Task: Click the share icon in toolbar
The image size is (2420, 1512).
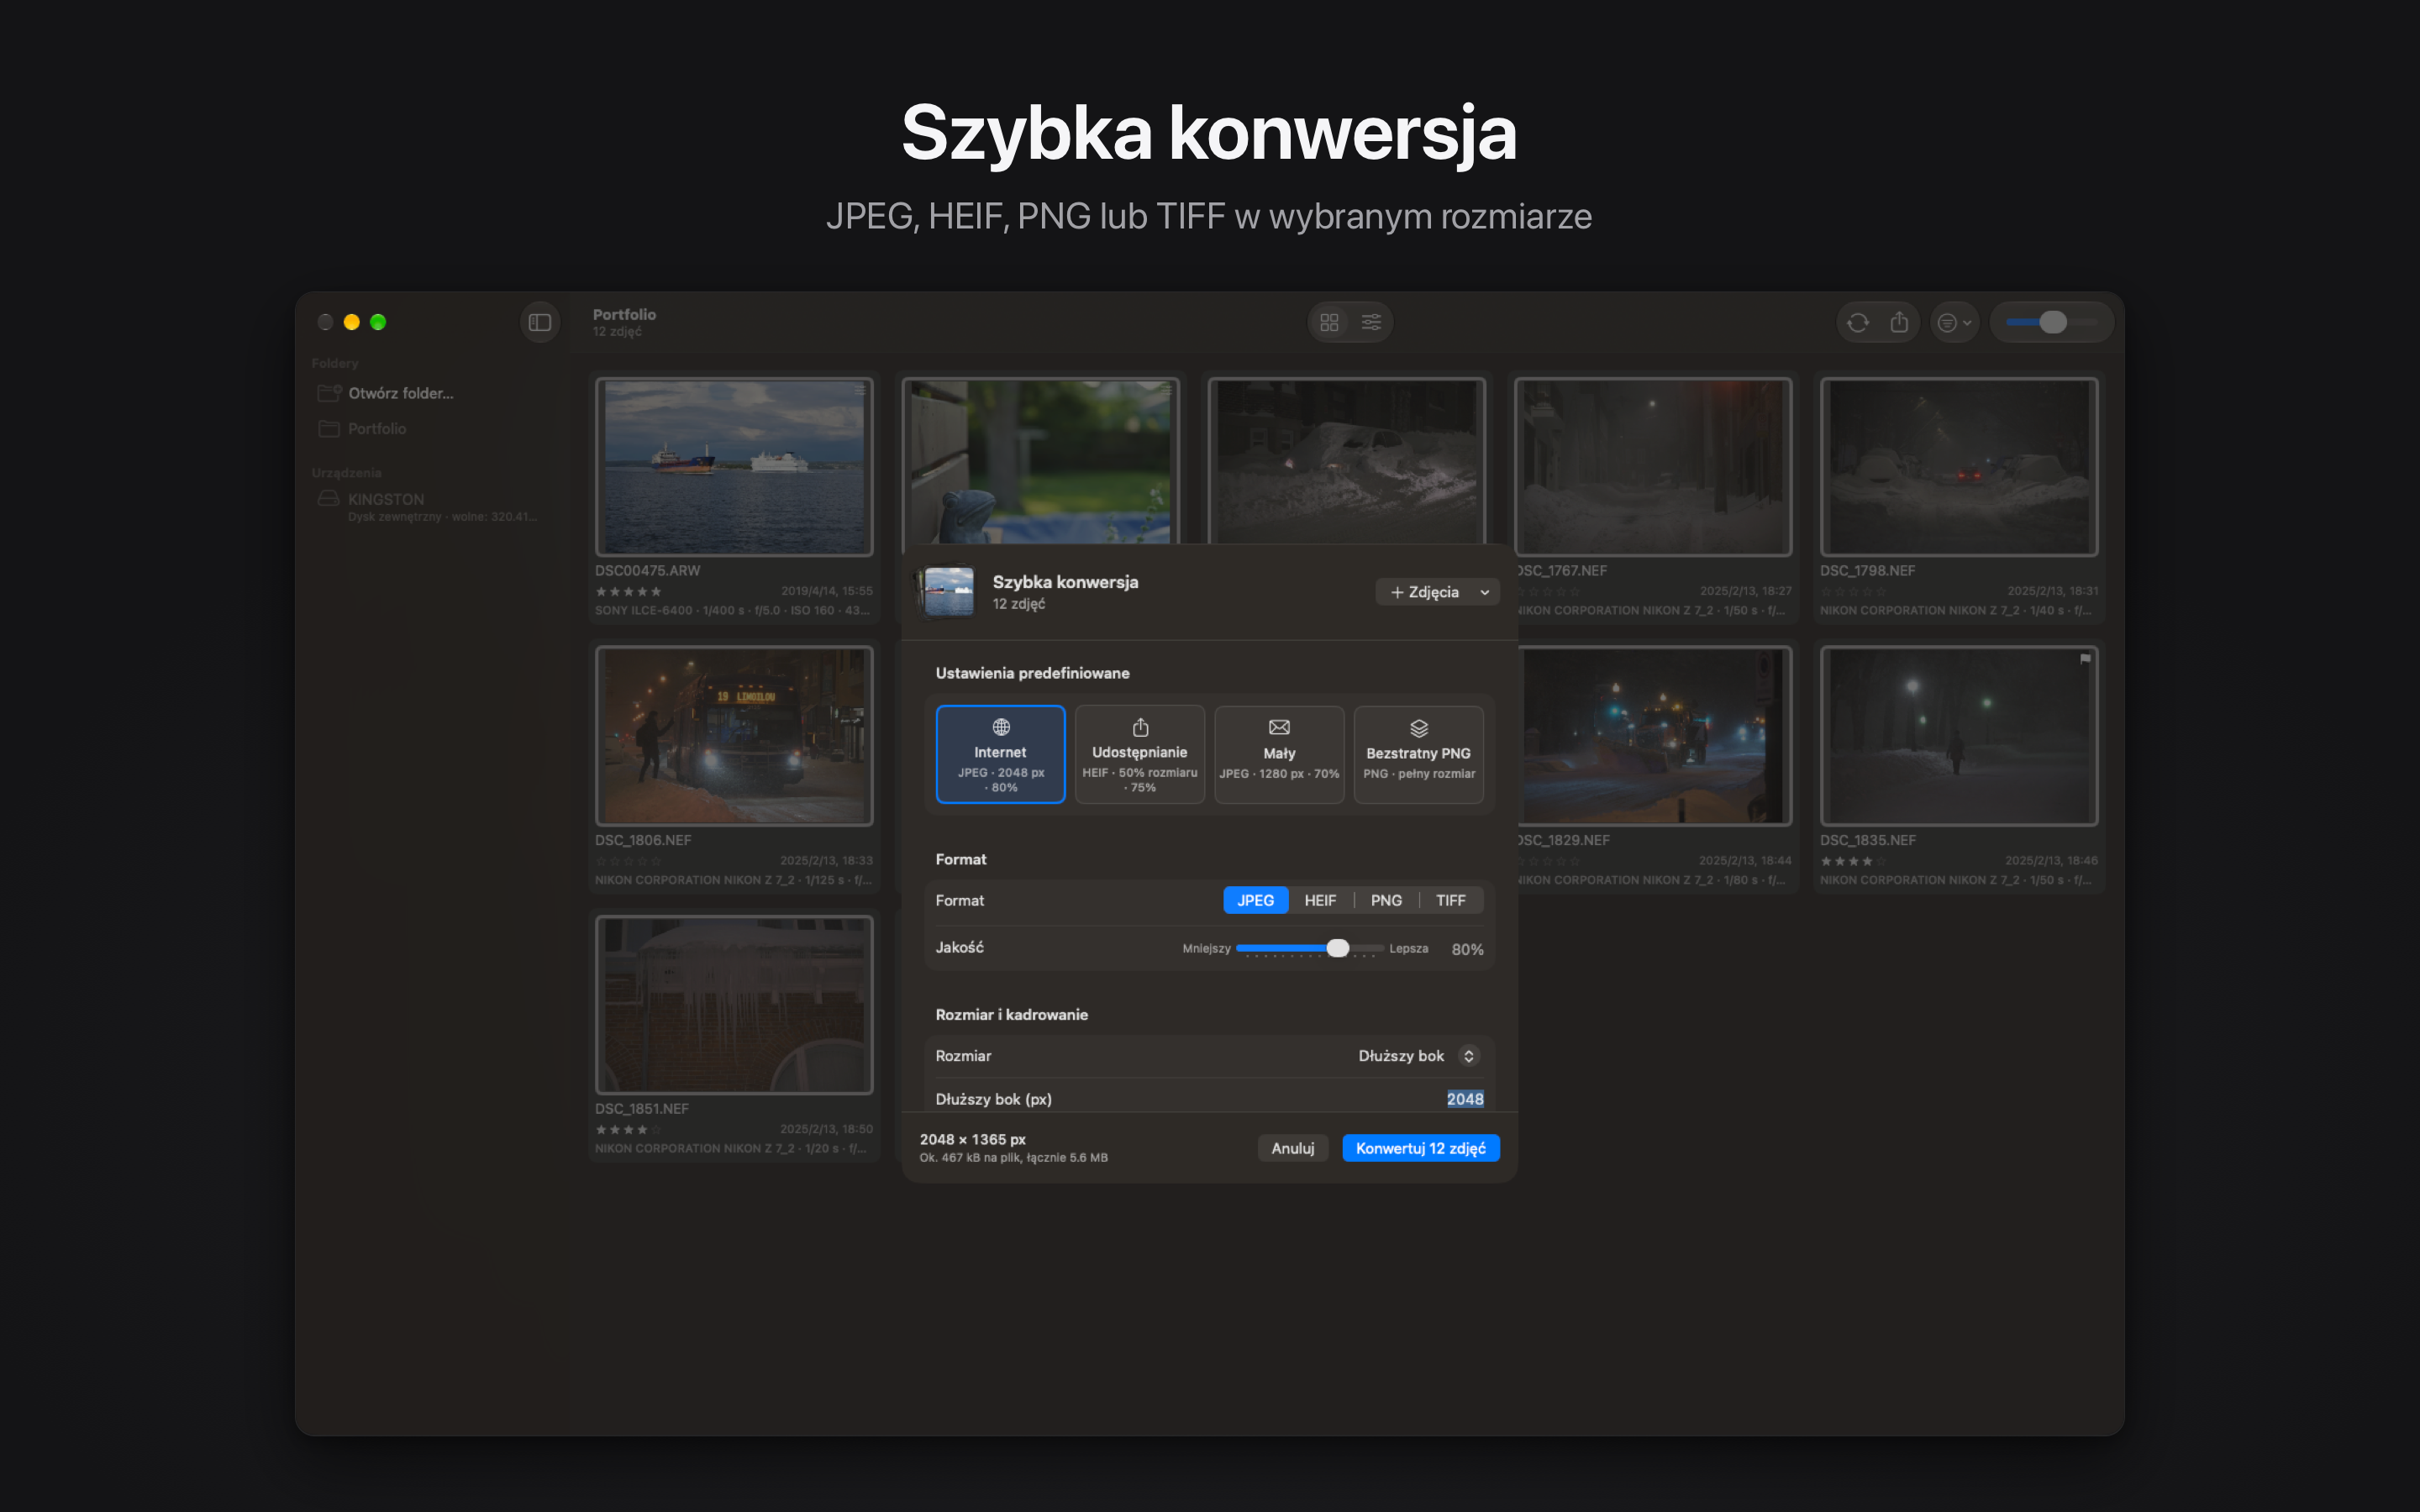Action: (1899, 322)
